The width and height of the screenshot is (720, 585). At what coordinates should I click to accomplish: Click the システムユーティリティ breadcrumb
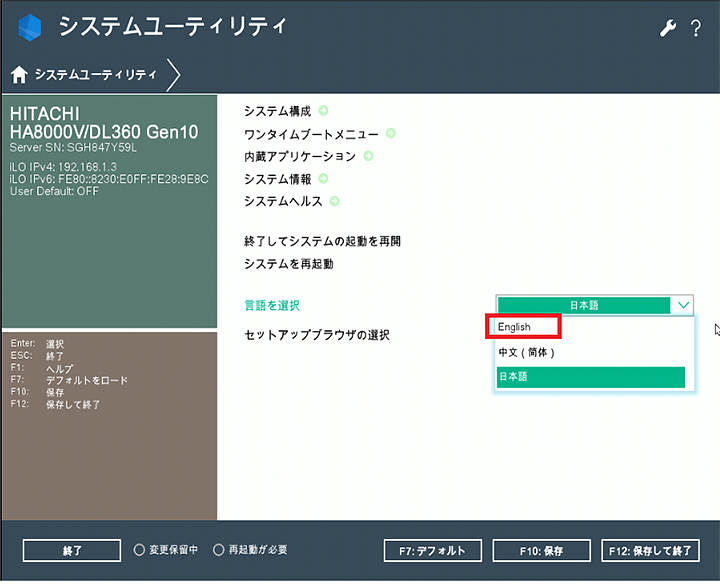click(96, 74)
